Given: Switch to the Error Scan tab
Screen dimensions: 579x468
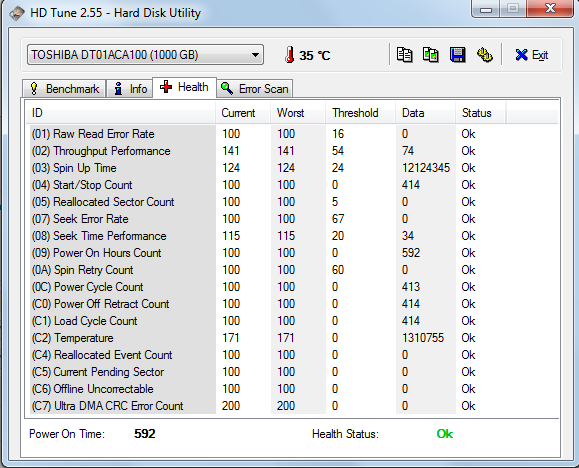Looking at the screenshot, I should coord(255,89).
